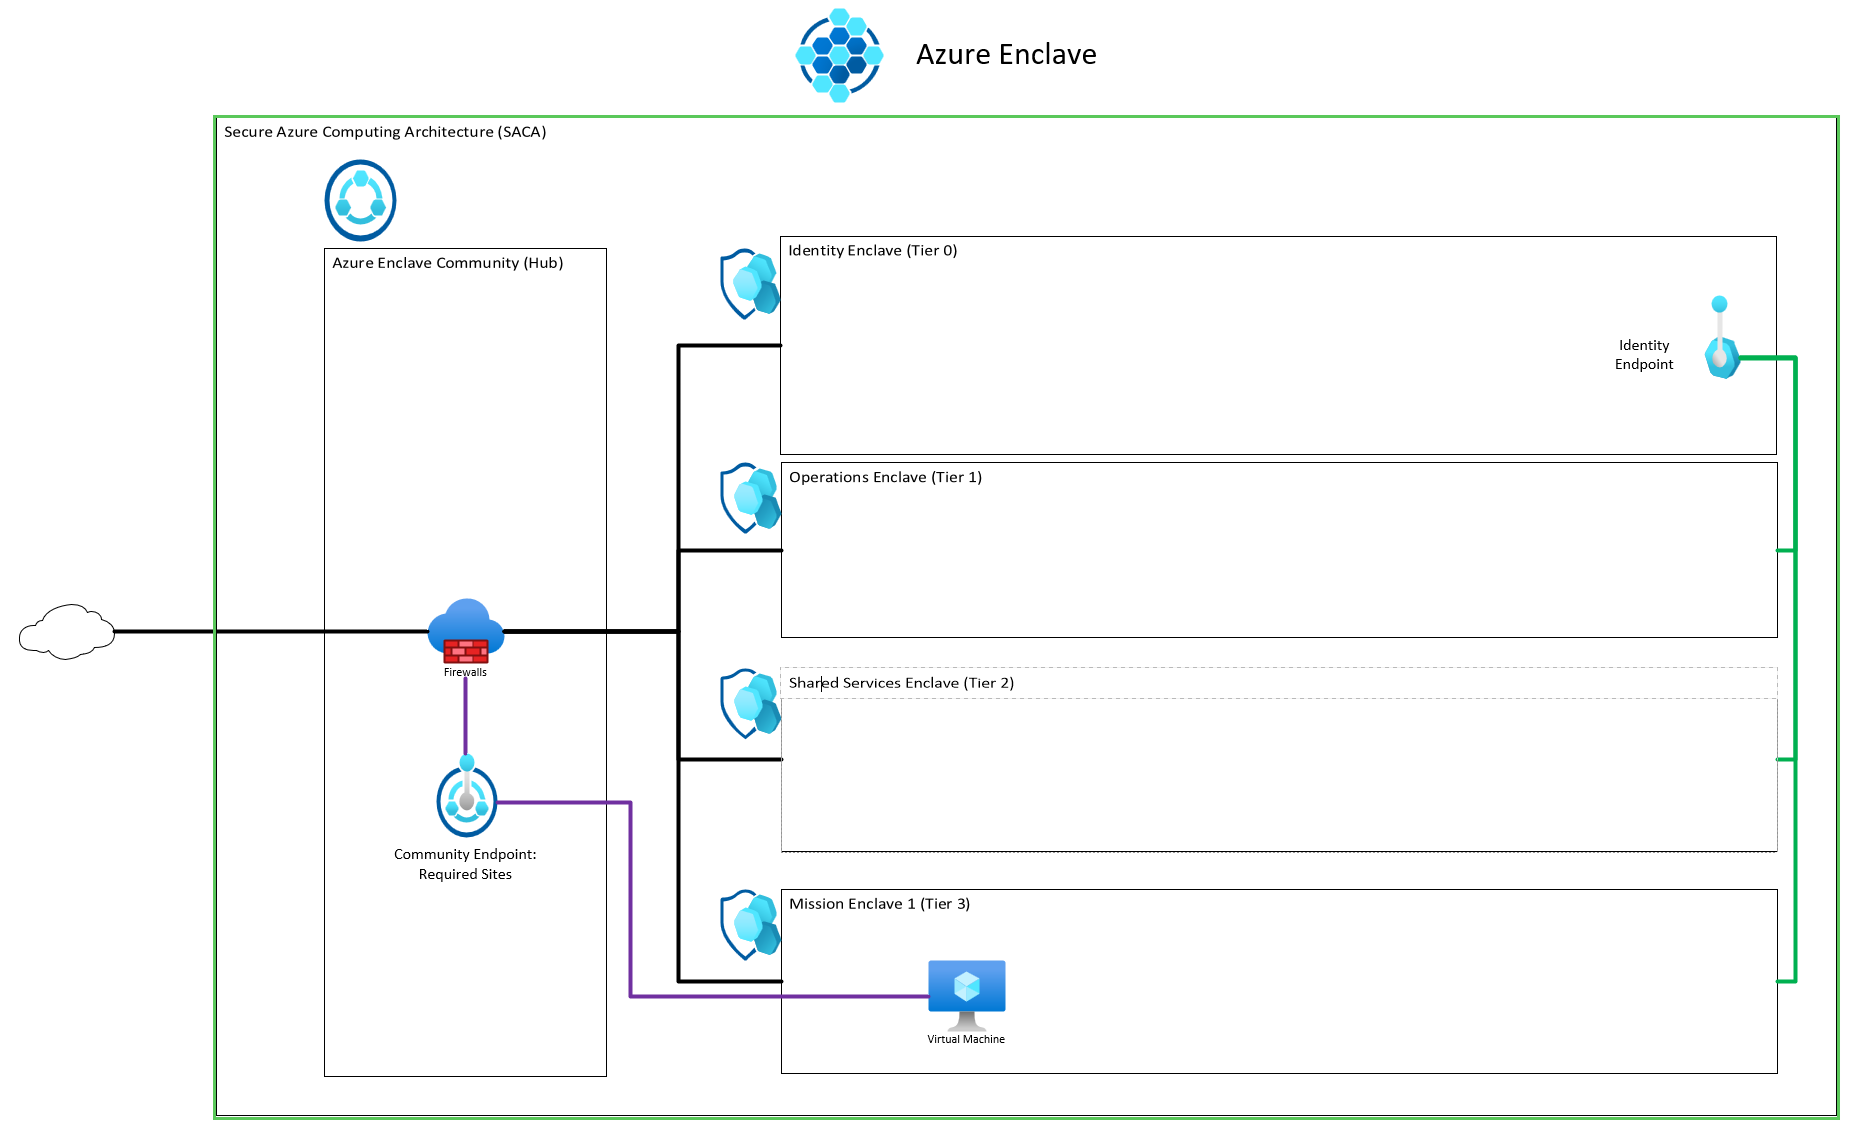
Task: Click the 'Azure Enclave' title text
Action: click(1006, 54)
